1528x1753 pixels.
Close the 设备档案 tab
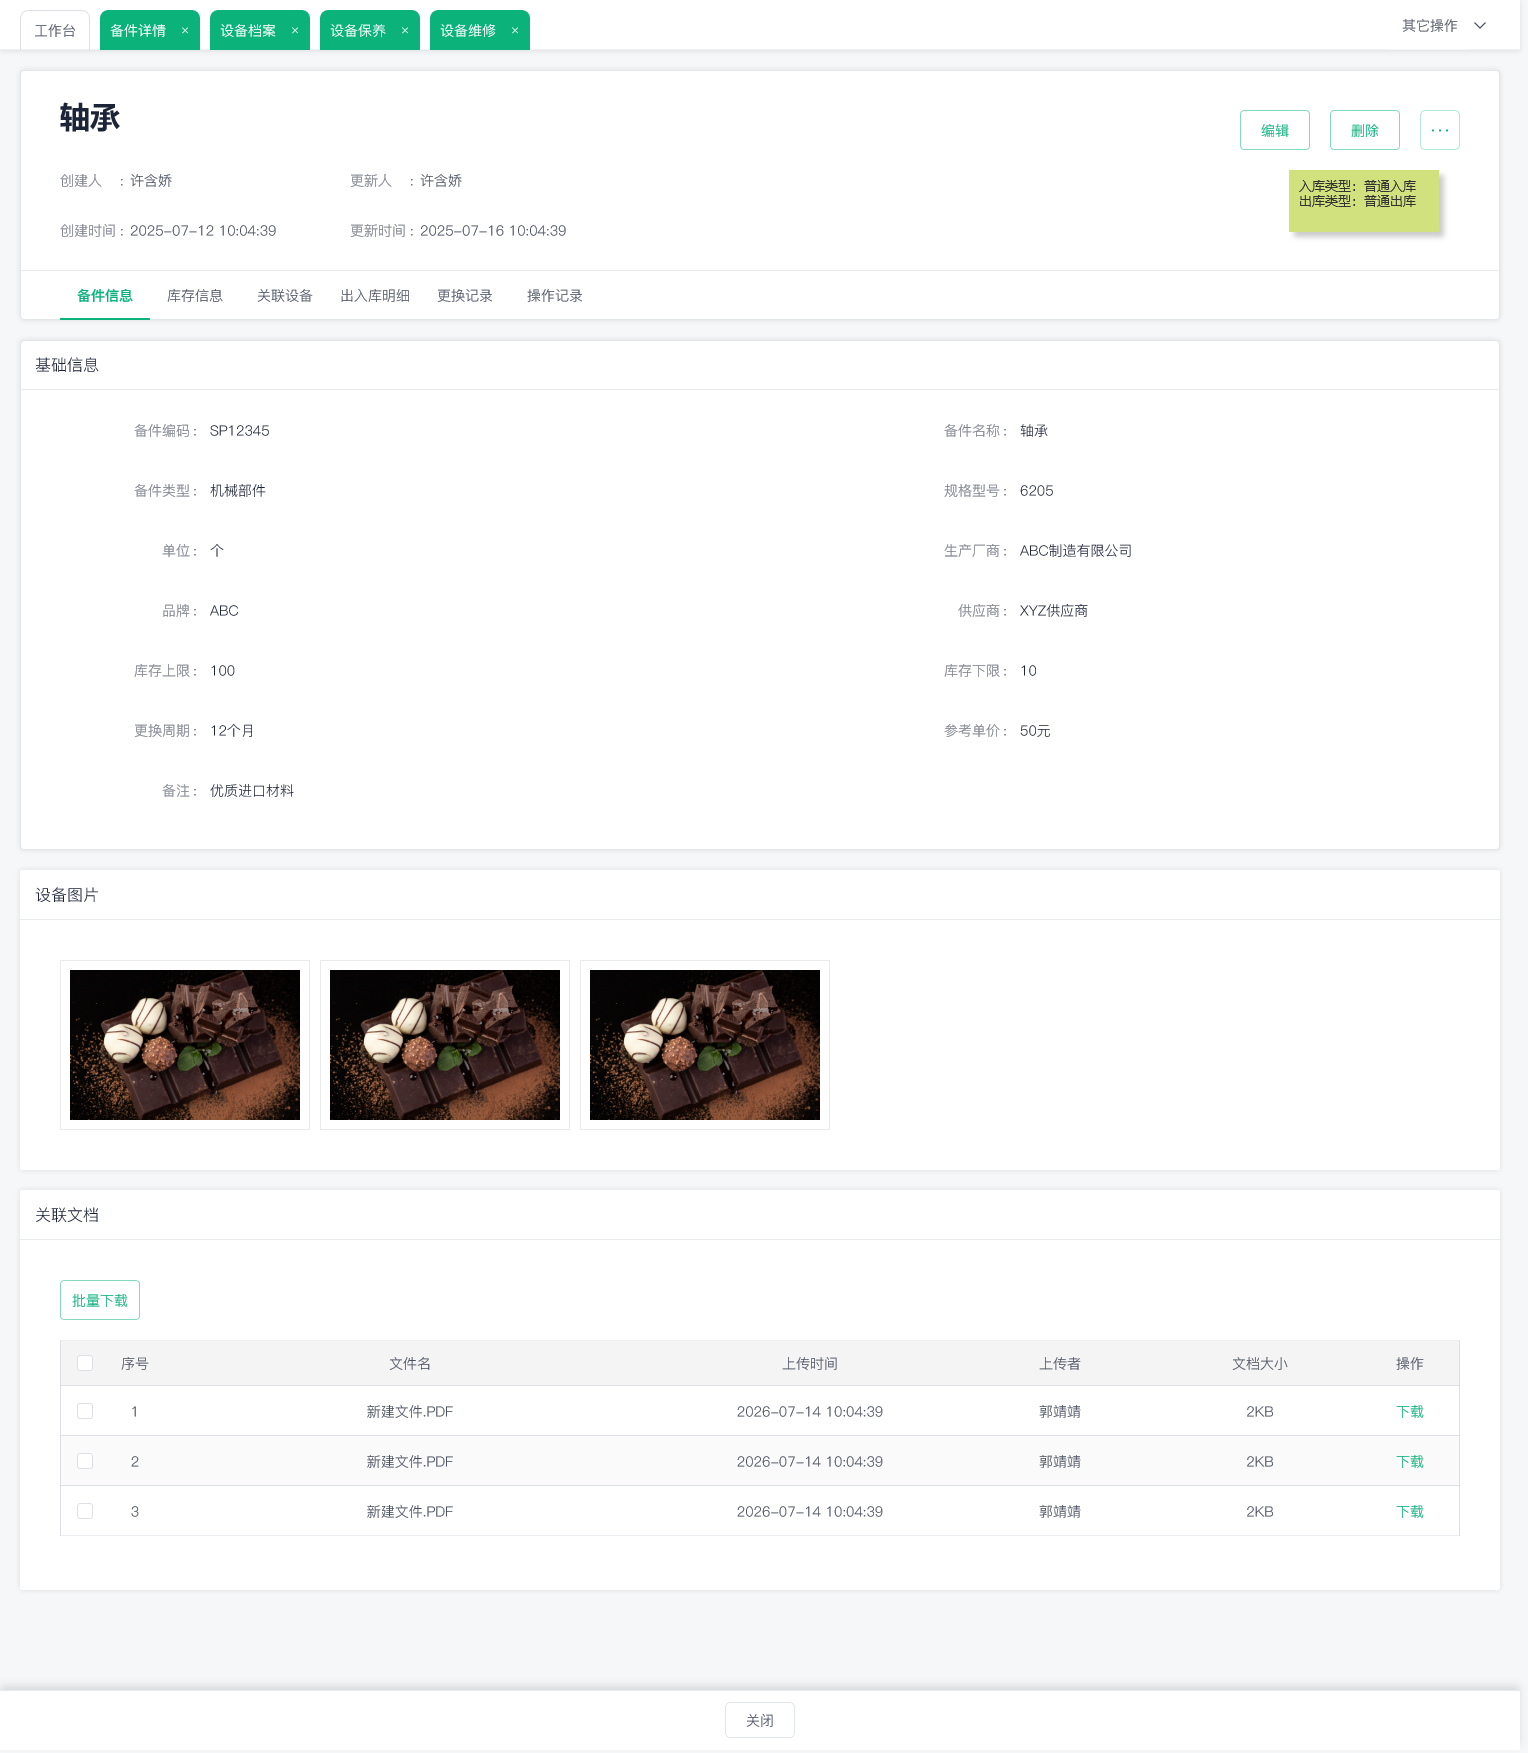click(x=295, y=31)
